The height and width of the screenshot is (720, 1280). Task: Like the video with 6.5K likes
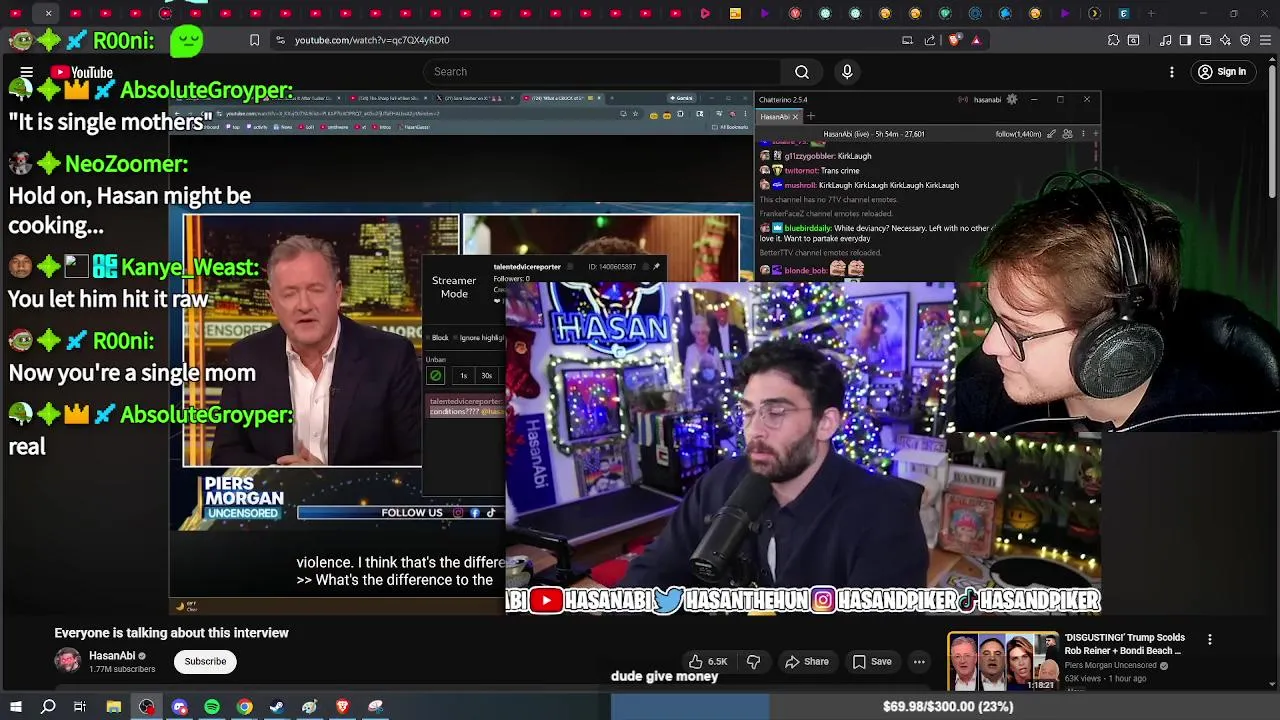(707, 661)
